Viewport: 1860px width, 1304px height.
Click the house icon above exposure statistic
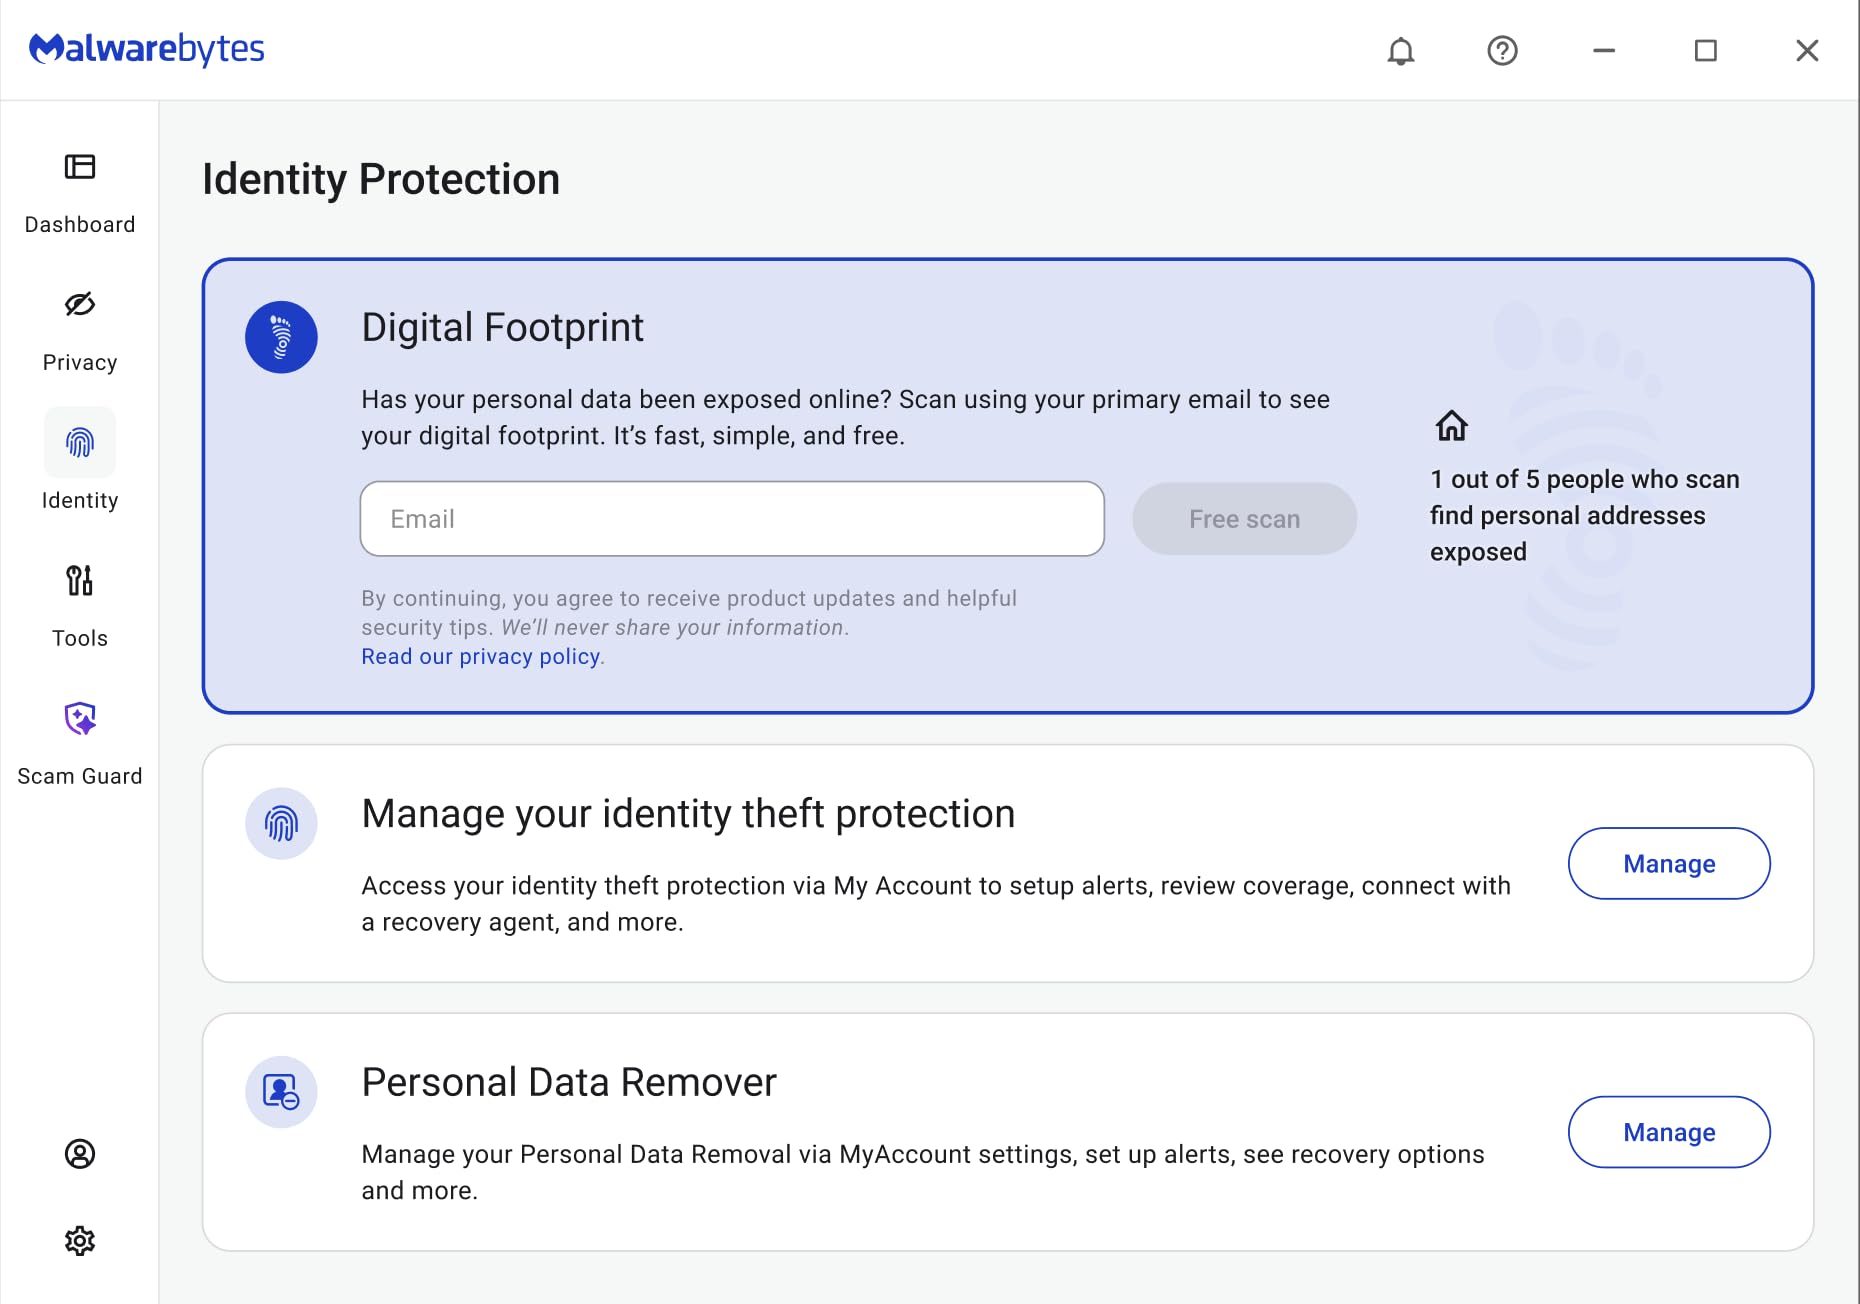1452,426
